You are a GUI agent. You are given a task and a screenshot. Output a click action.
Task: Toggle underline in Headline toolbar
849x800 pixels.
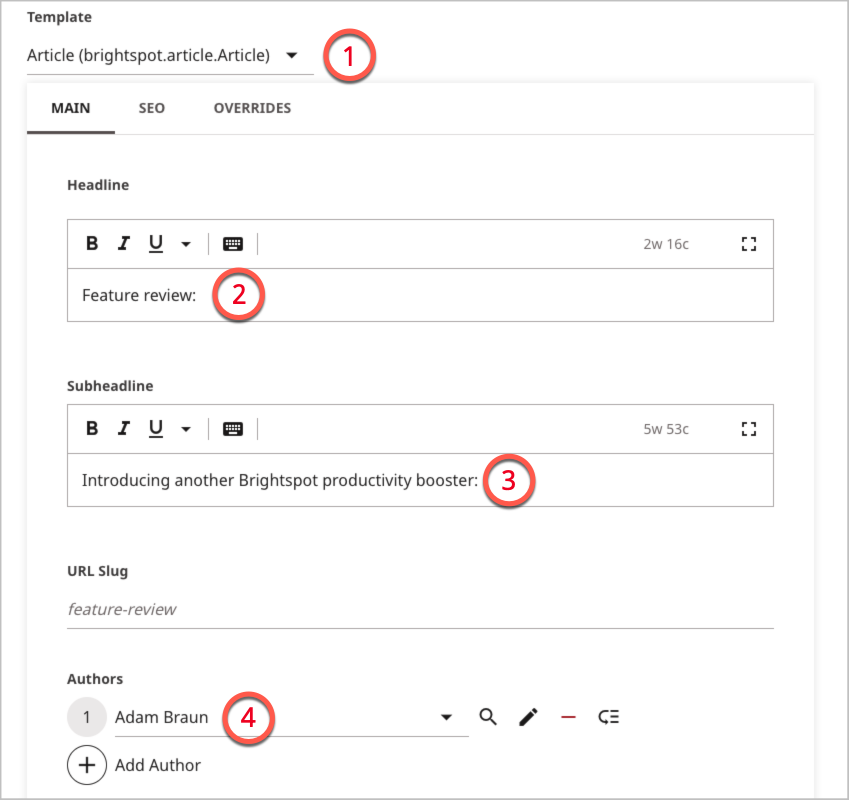coord(156,244)
